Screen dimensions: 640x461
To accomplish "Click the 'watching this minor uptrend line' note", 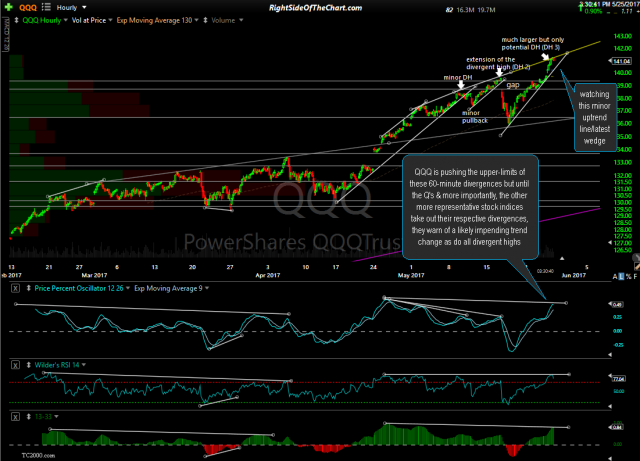I will coord(594,118).
